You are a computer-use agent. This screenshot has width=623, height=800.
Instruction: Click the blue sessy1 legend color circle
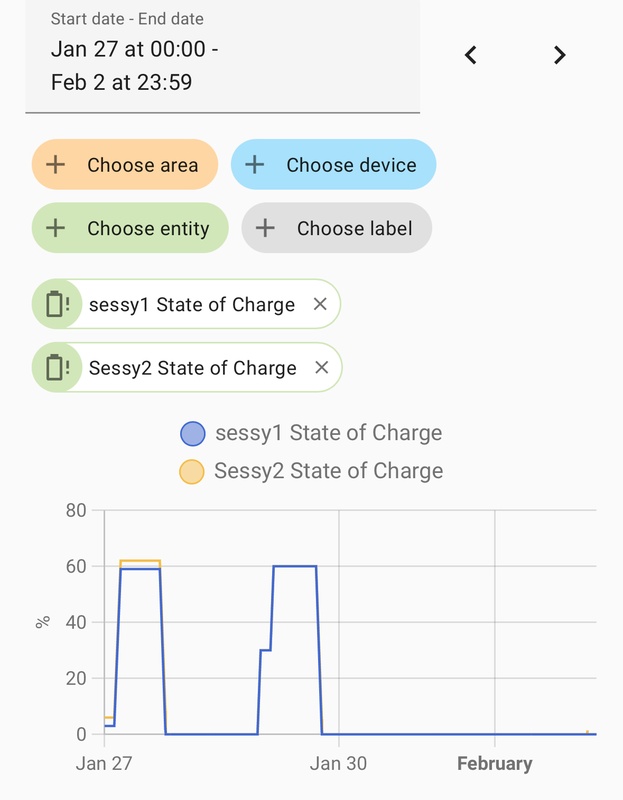[x=193, y=434]
